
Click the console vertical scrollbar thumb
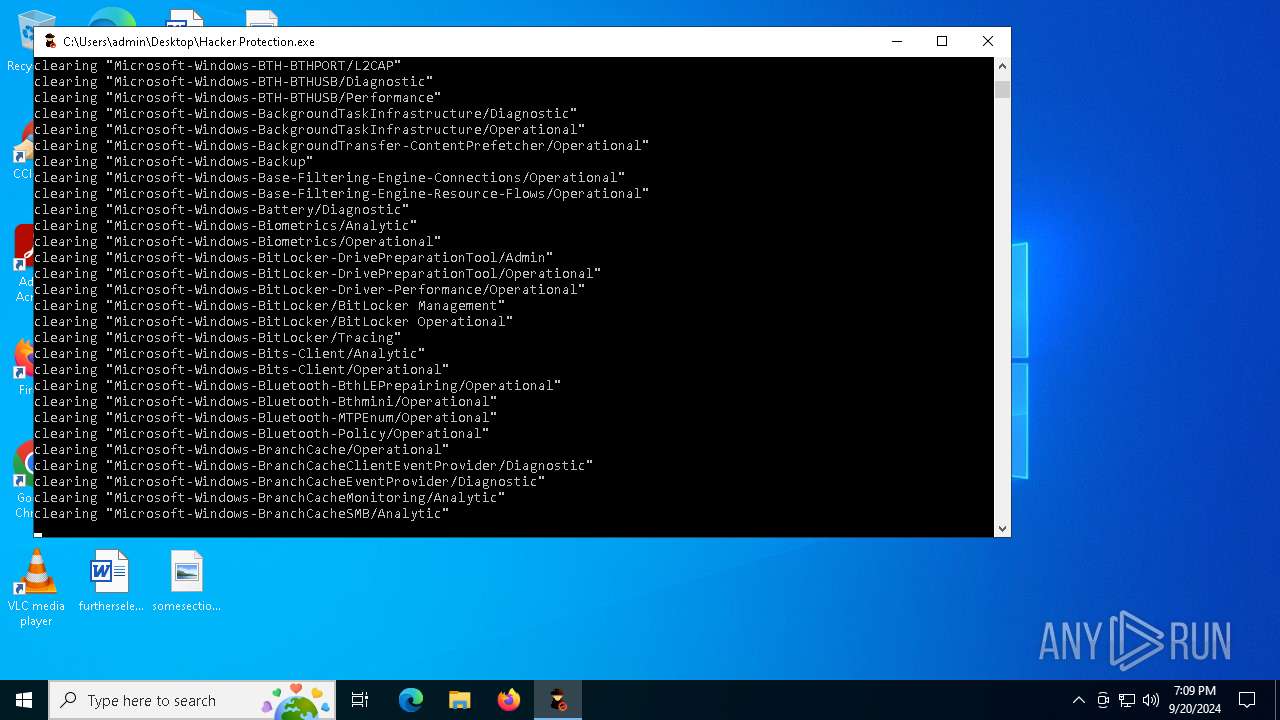1002,89
